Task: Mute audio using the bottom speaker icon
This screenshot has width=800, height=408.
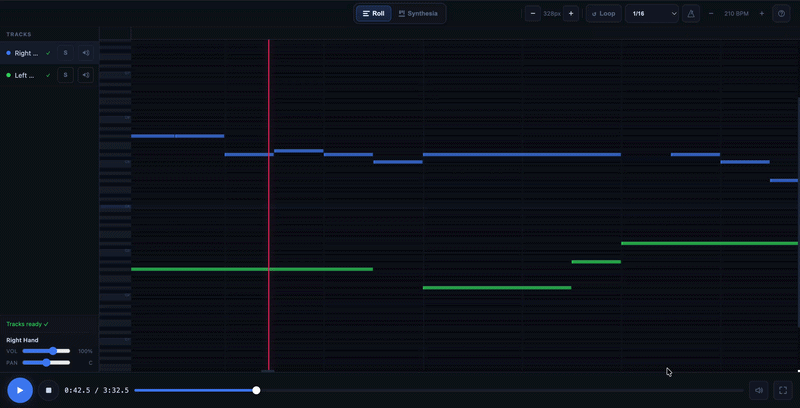Action: tap(759, 390)
